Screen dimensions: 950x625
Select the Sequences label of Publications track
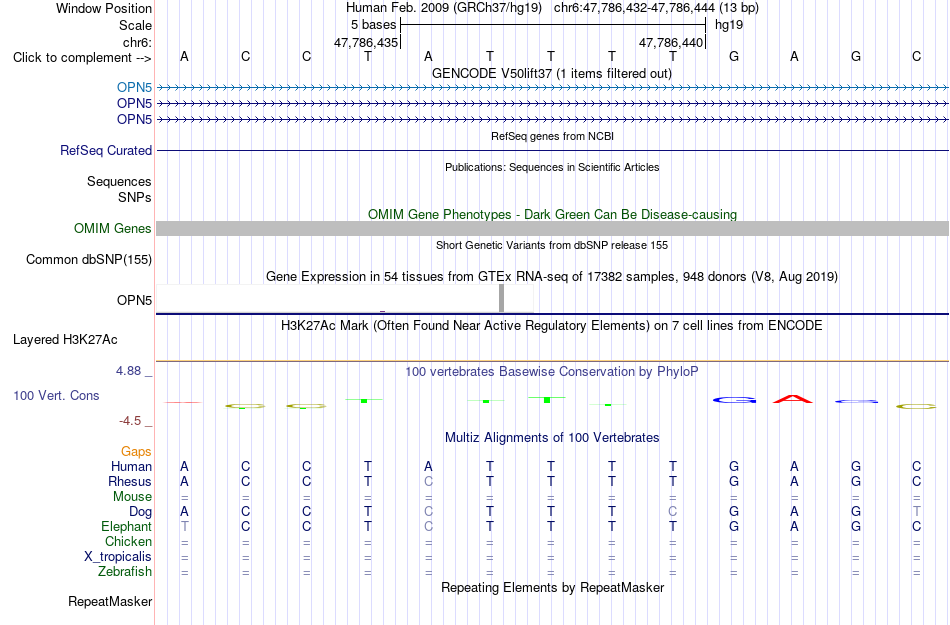click(x=119, y=181)
